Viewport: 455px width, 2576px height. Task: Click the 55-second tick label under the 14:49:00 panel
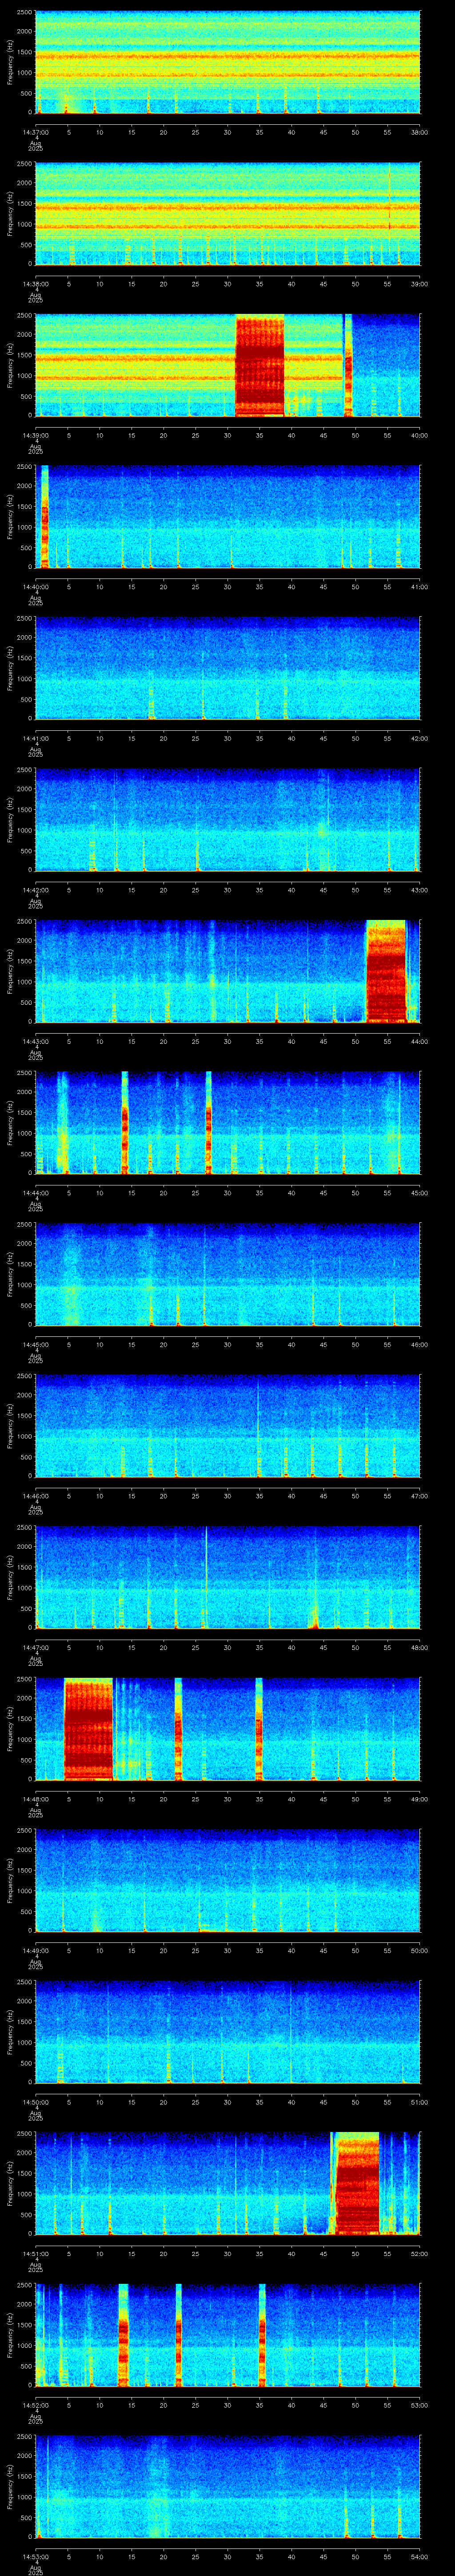coord(387,1950)
